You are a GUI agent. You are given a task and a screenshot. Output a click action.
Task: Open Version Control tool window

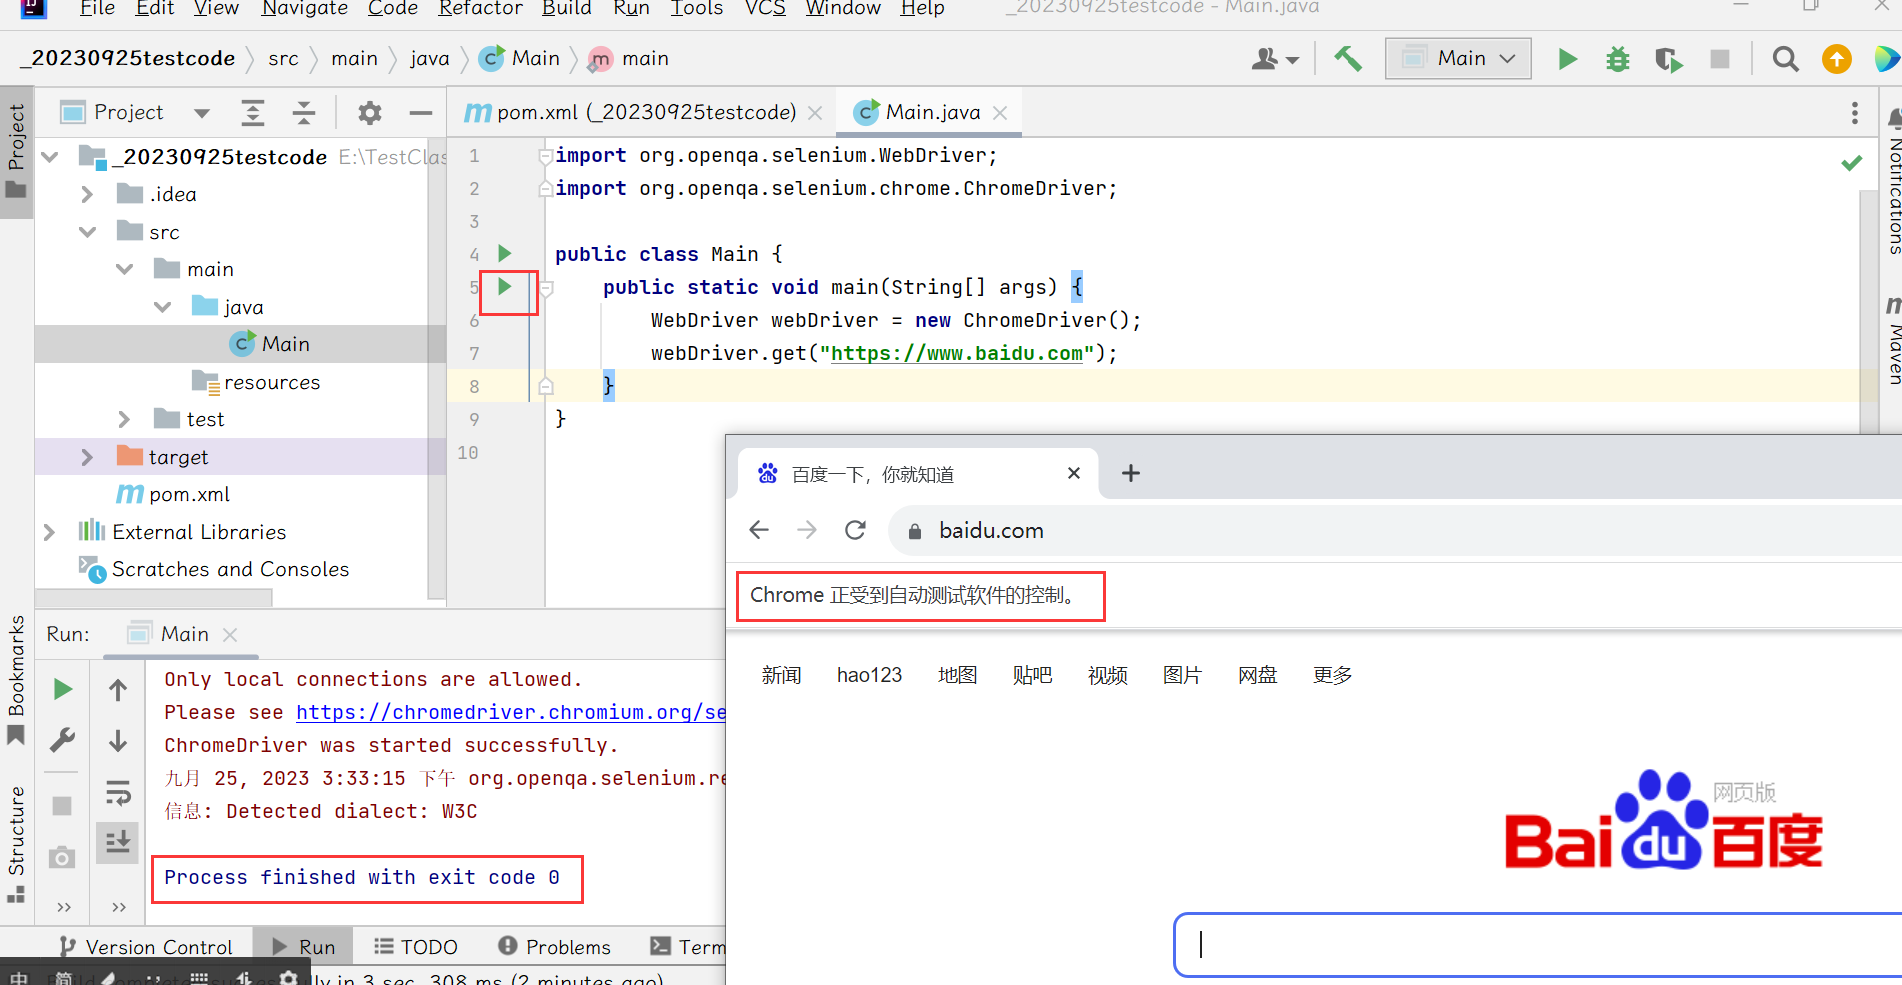(146, 947)
